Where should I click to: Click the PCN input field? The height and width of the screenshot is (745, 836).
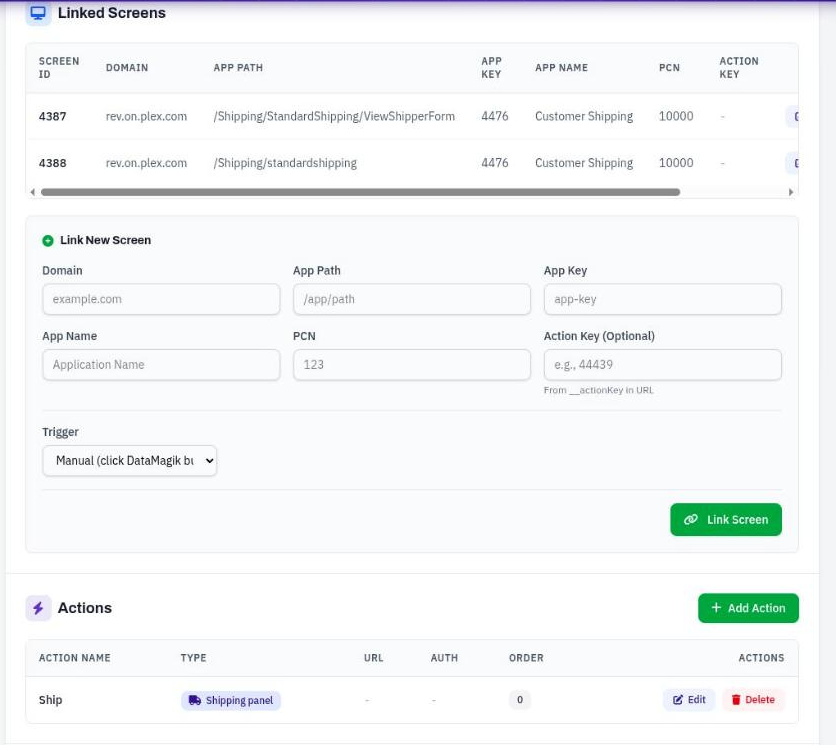412,365
